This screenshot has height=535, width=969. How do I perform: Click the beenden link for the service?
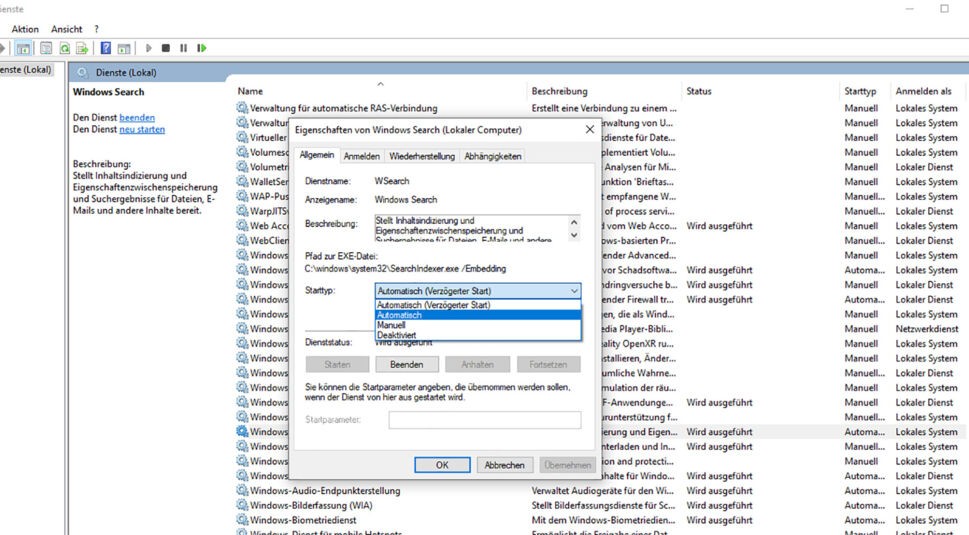coord(137,117)
